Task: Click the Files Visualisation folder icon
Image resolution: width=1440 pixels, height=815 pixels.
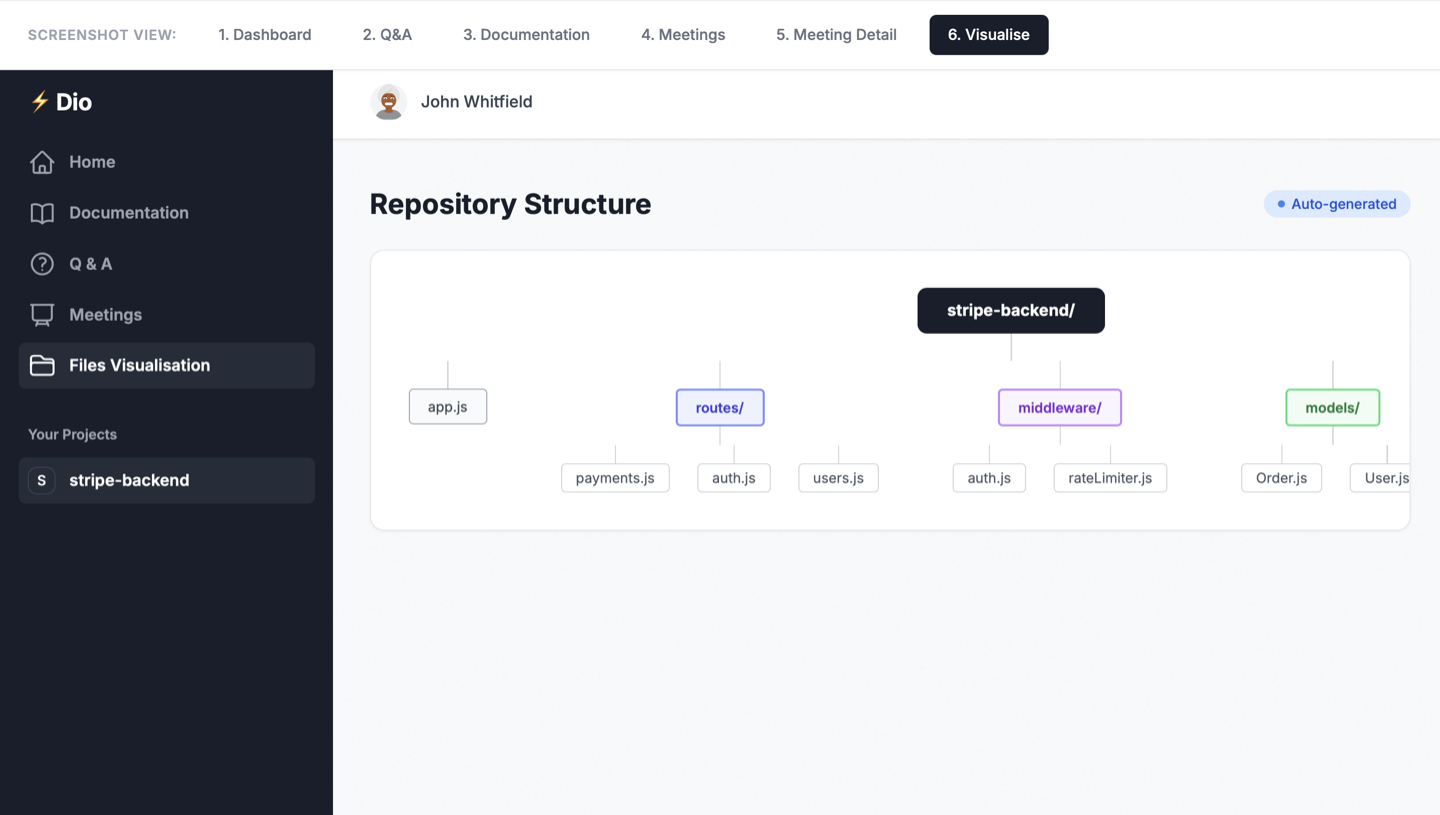Action: click(42, 365)
